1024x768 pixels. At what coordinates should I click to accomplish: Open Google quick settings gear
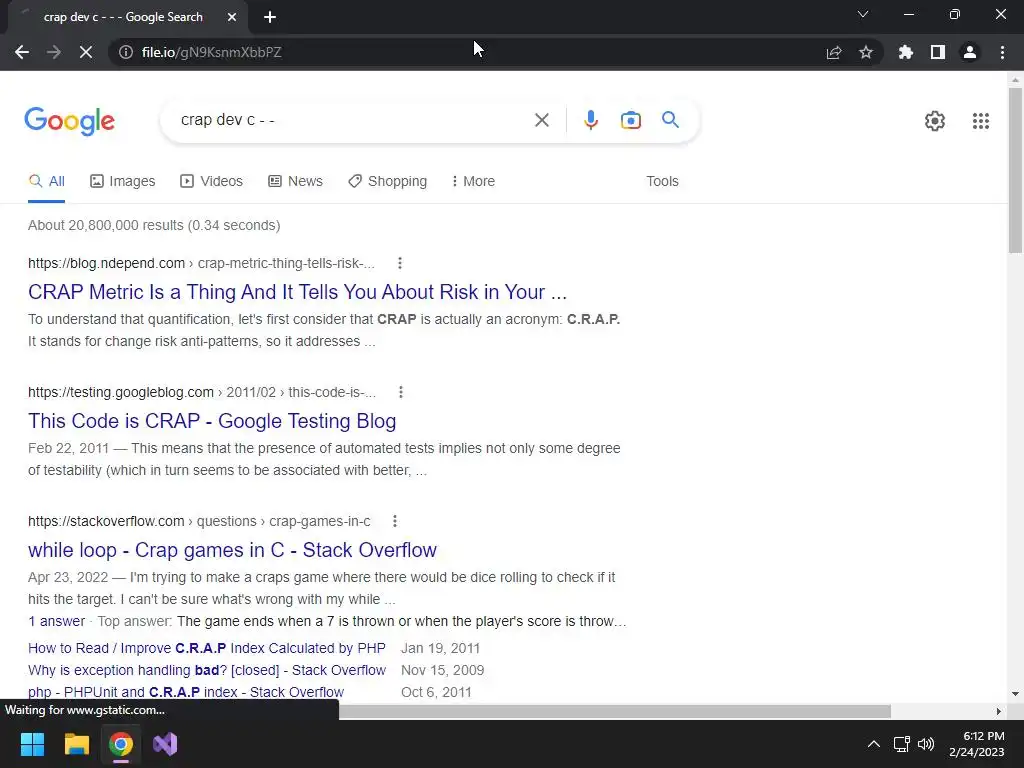[935, 121]
